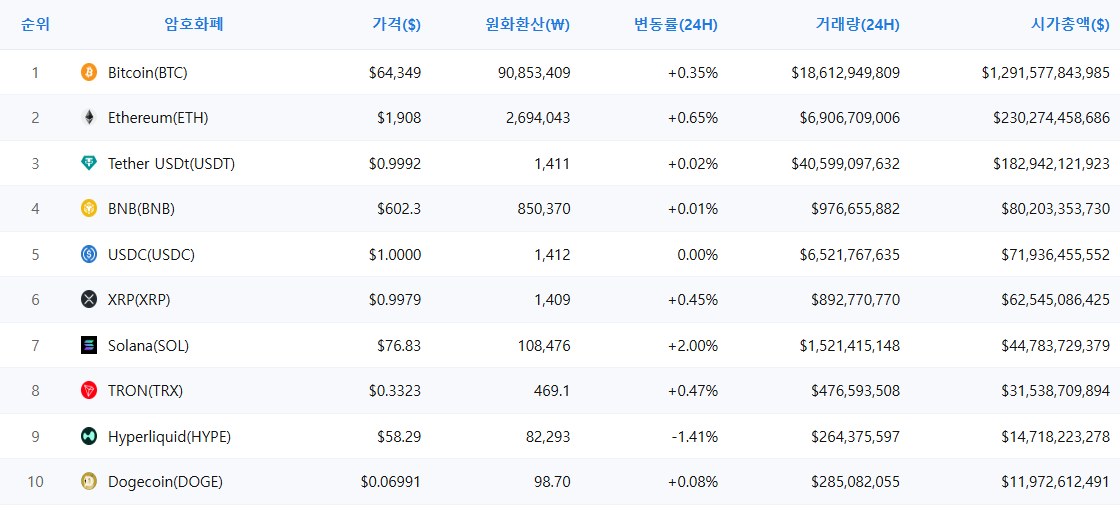
Task: Click Hyperliquid market cap $14,718,223,278
Action: click(x=1056, y=437)
